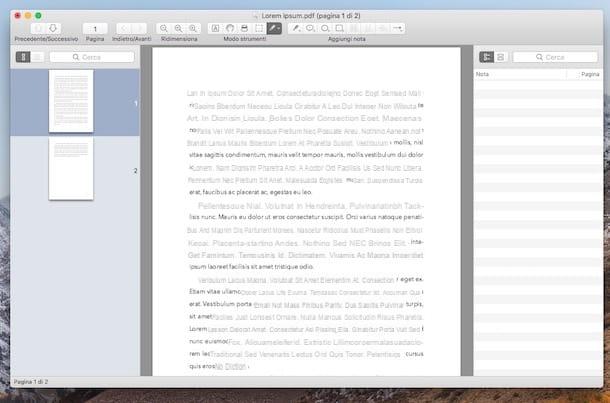The height and width of the screenshot is (403, 610).
Task: Go back in history with left chevron
Action: 124,28
